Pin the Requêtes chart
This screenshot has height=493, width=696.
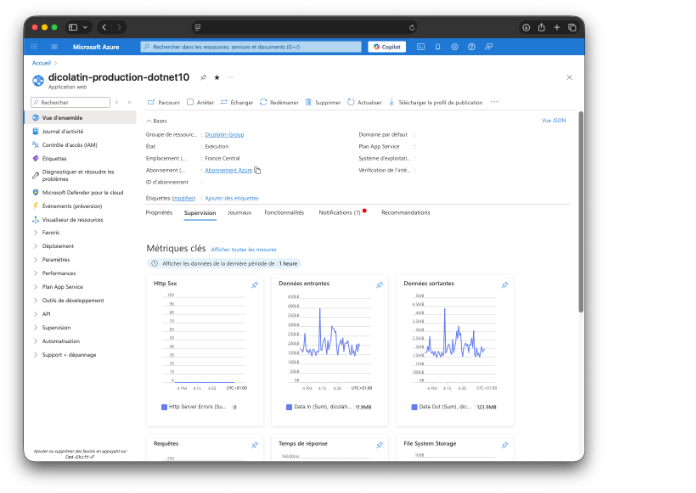click(254, 445)
